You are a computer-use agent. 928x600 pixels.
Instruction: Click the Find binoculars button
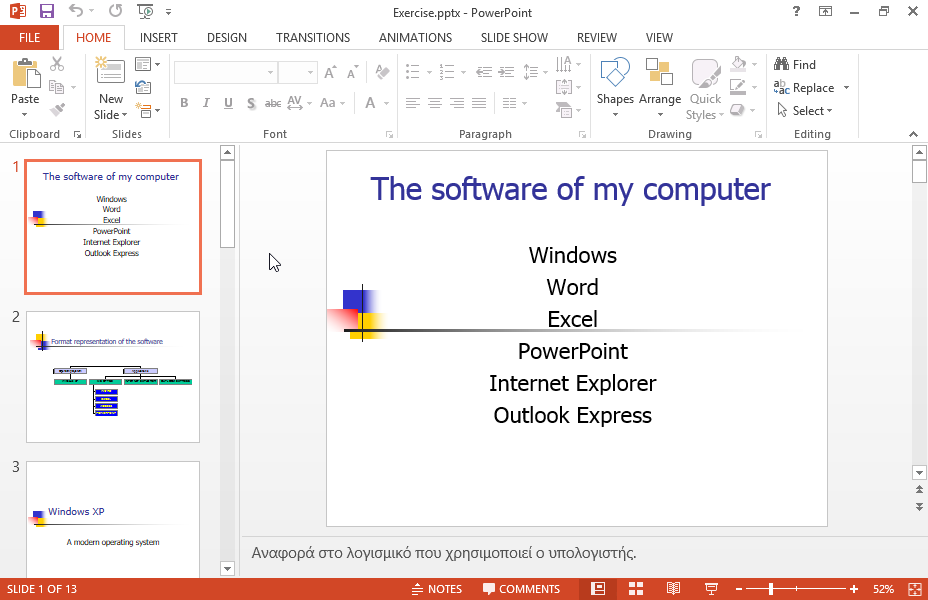(795, 64)
